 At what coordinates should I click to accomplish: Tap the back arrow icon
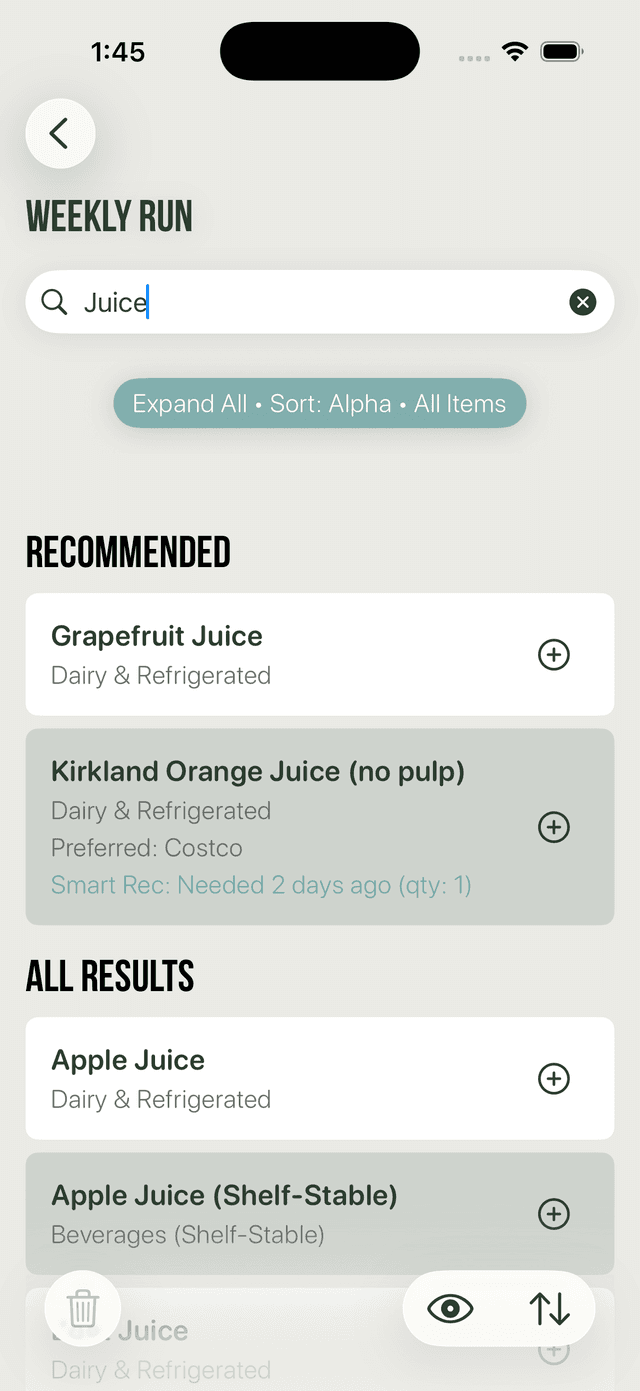click(60, 133)
